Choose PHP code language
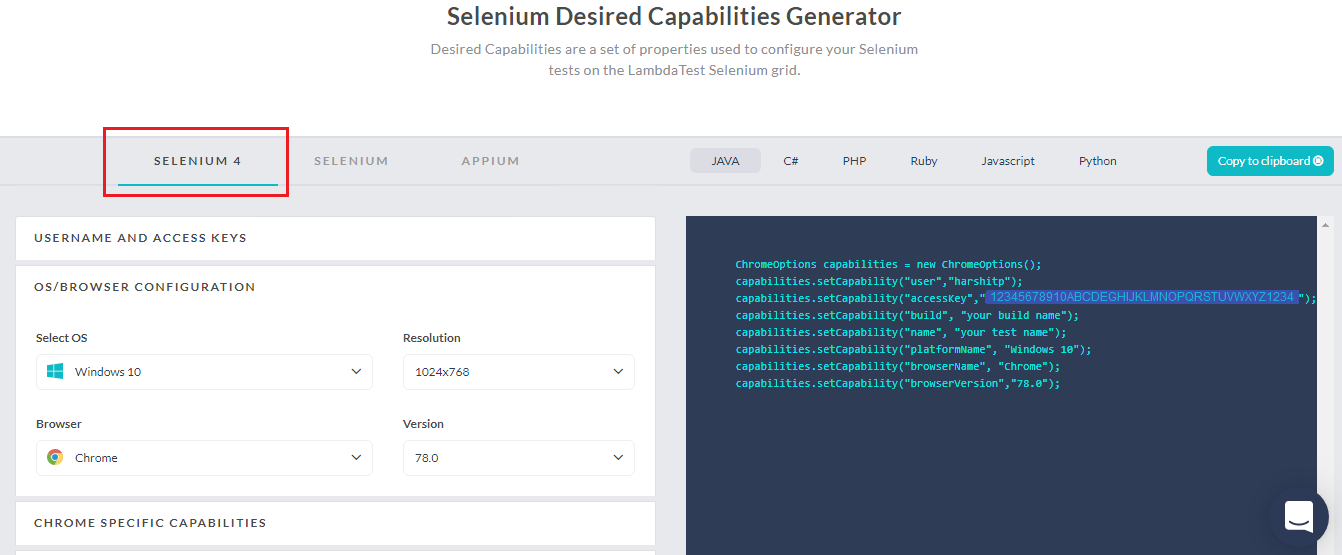Viewport: 1342px width, 555px height. 854,161
